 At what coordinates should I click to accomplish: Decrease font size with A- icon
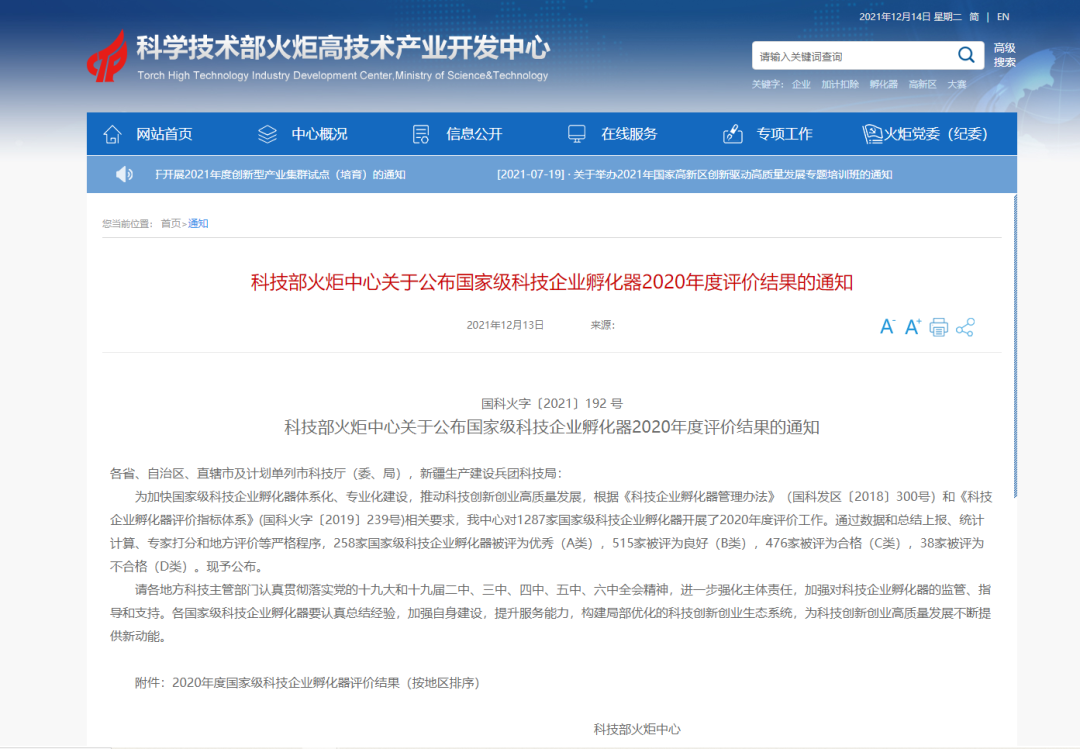(x=887, y=327)
